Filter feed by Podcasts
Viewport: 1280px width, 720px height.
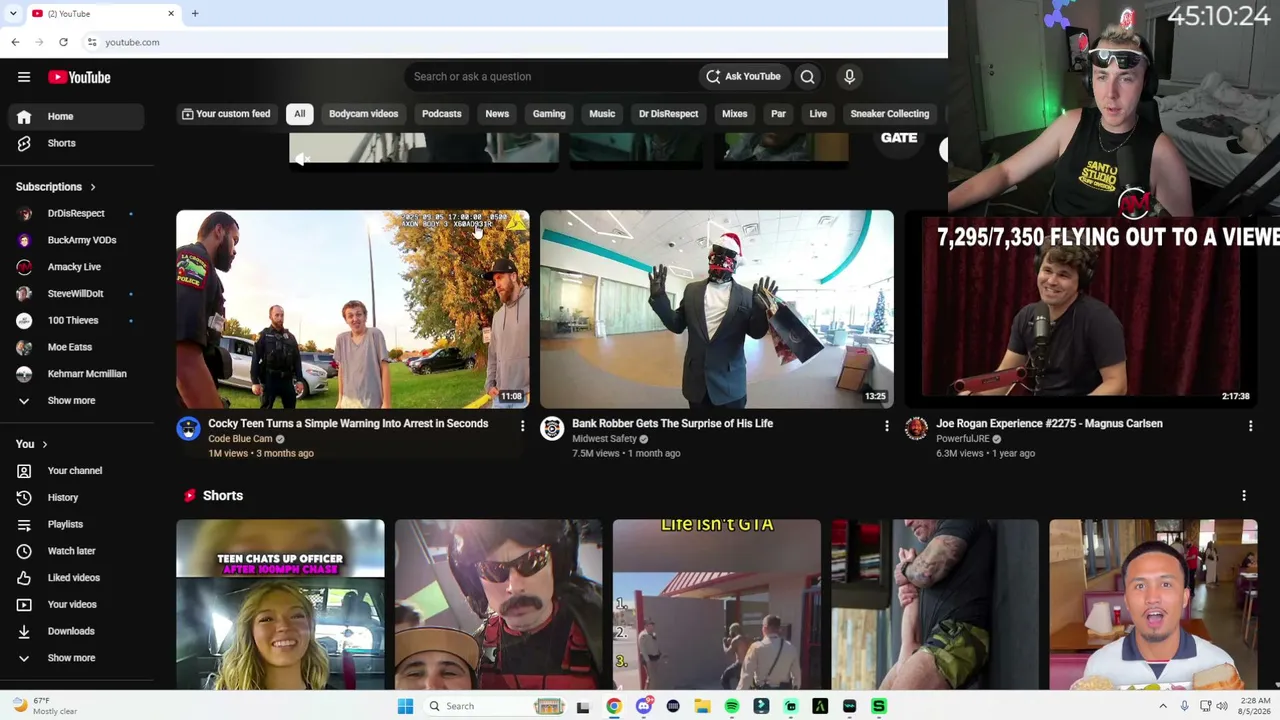click(441, 114)
